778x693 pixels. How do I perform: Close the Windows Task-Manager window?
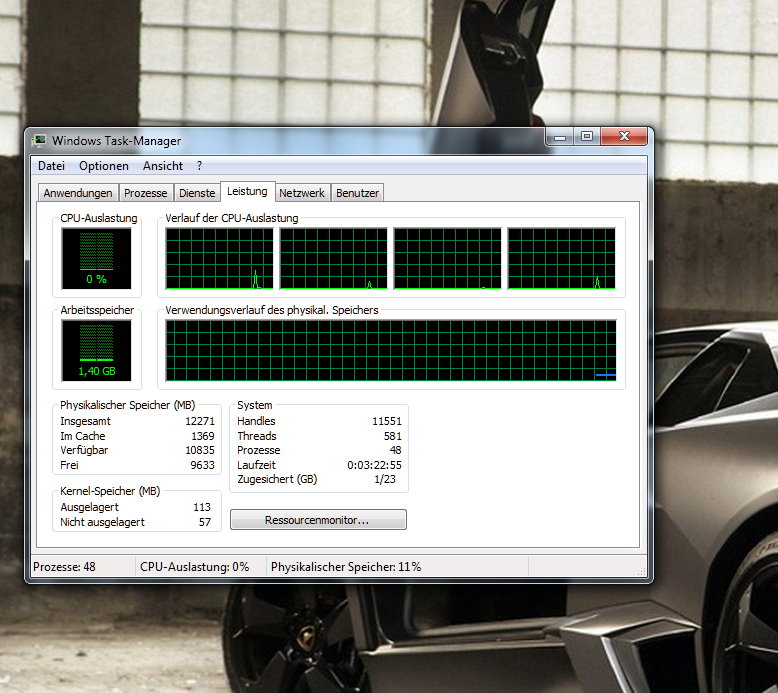[x=624, y=137]
